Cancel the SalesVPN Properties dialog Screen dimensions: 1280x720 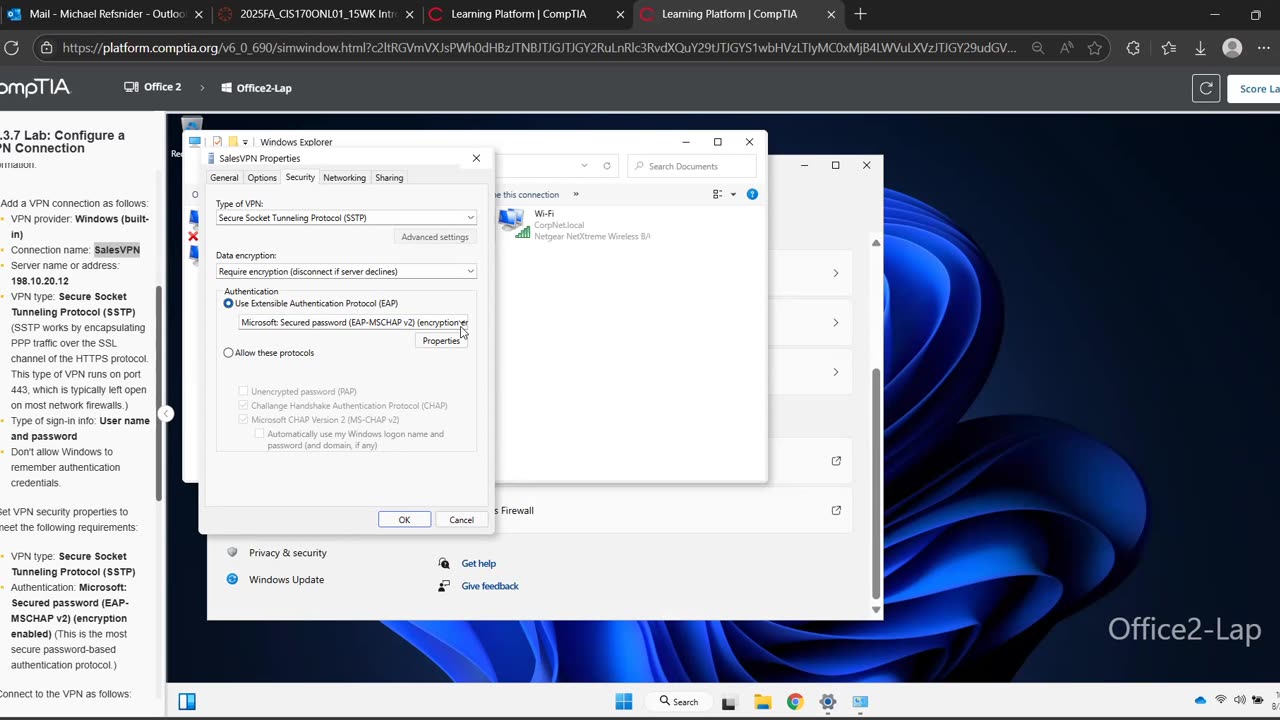click(x=461, y=520)
